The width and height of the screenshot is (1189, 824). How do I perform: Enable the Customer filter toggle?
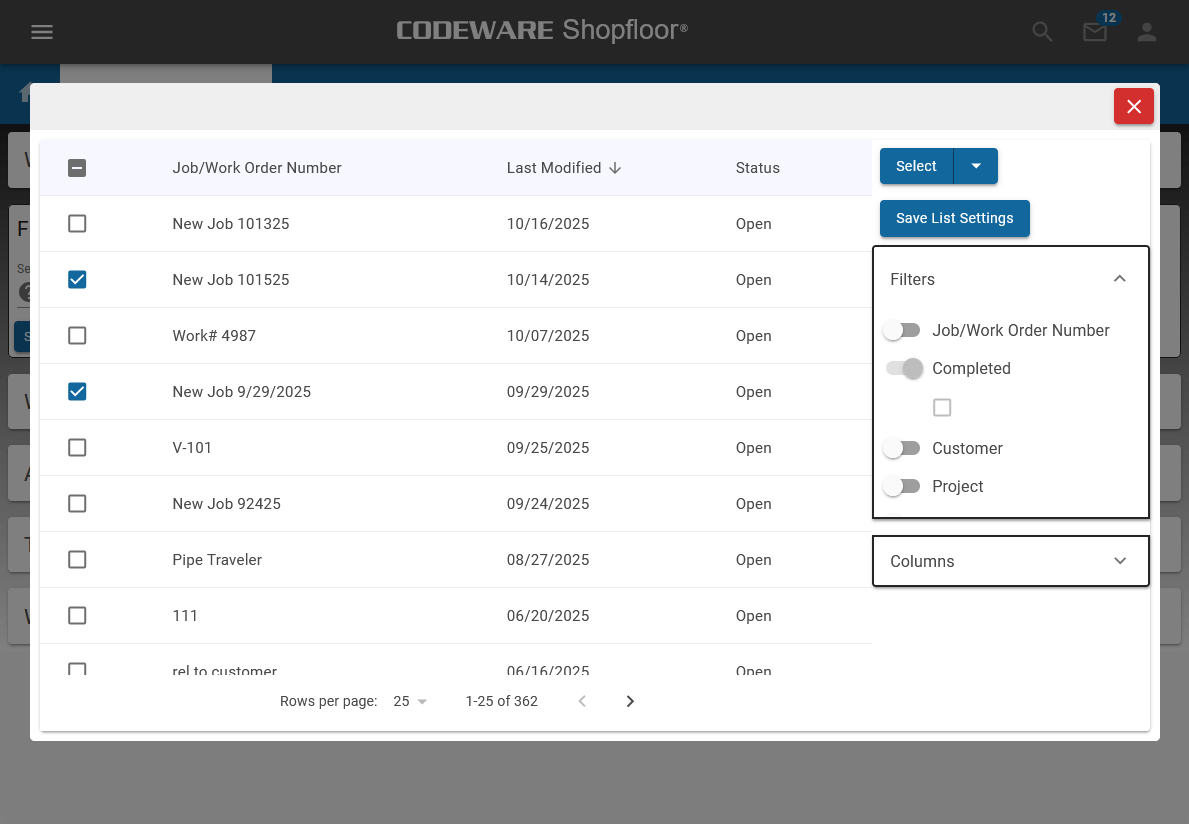[x=902, y=449]
